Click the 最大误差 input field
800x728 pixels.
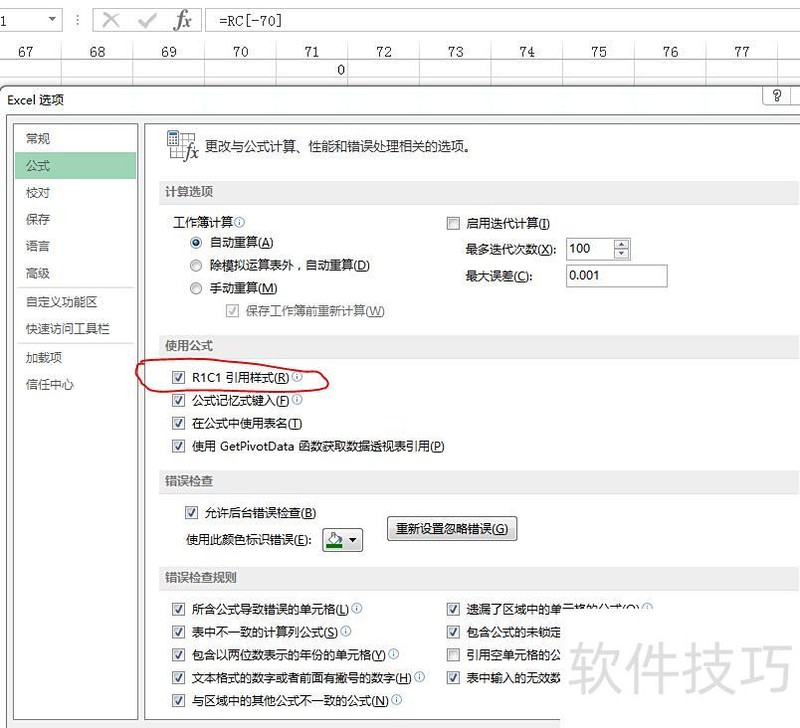(x=615, y=276)
